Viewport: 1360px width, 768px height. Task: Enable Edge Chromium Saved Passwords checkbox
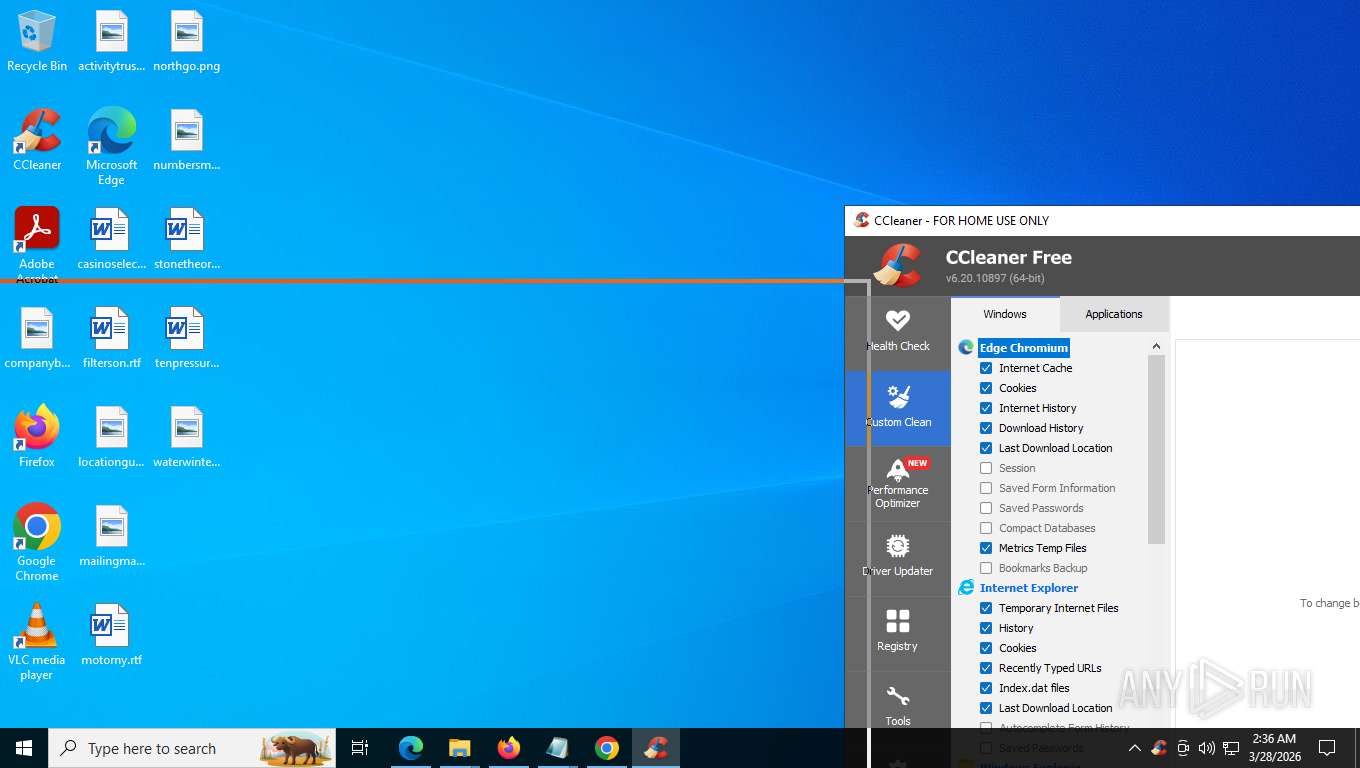click(986, 508)
